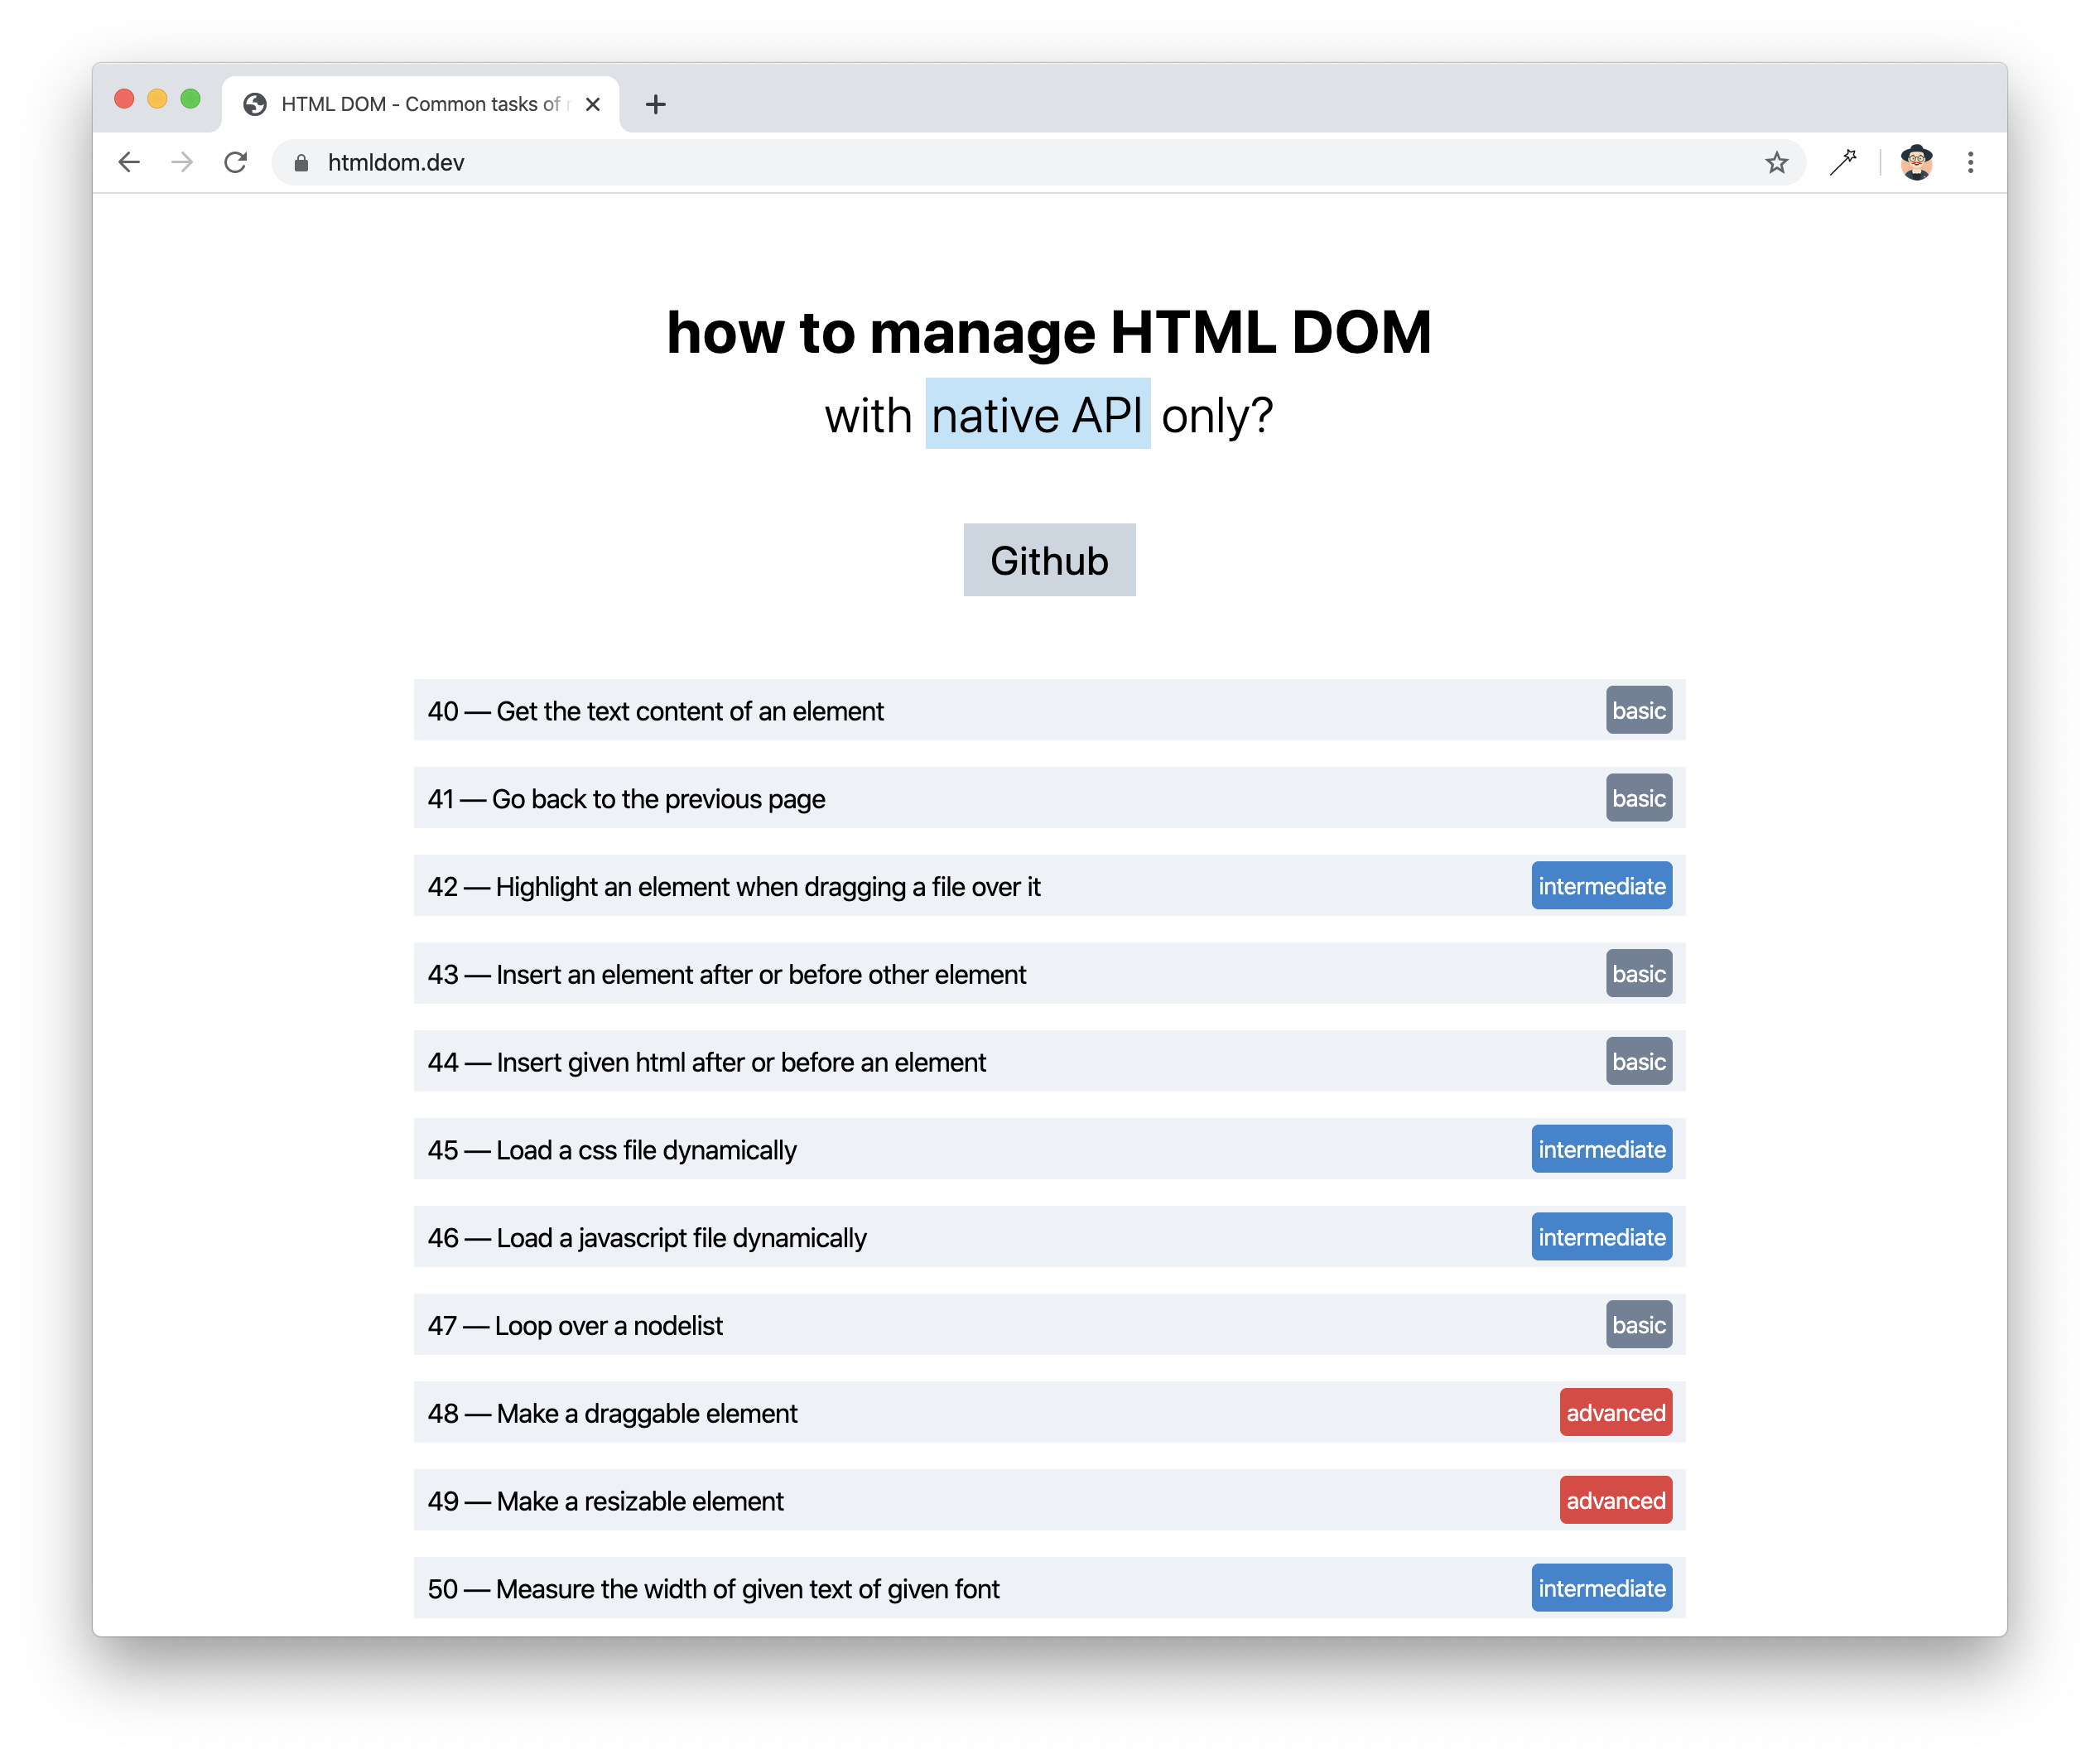Click the basic badge on item 40
This screenshot has width=2100, height=1759.
coord(1636,711)
